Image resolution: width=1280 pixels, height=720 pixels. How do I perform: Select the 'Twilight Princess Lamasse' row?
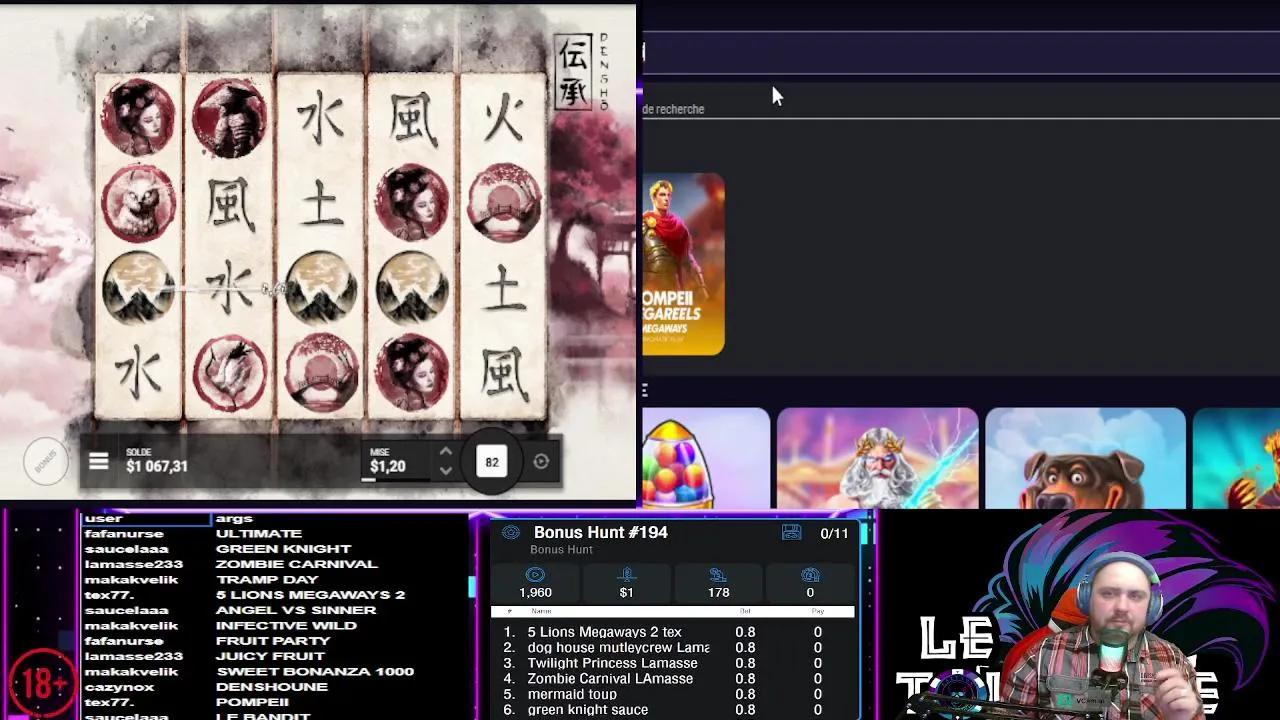(672, 663)
